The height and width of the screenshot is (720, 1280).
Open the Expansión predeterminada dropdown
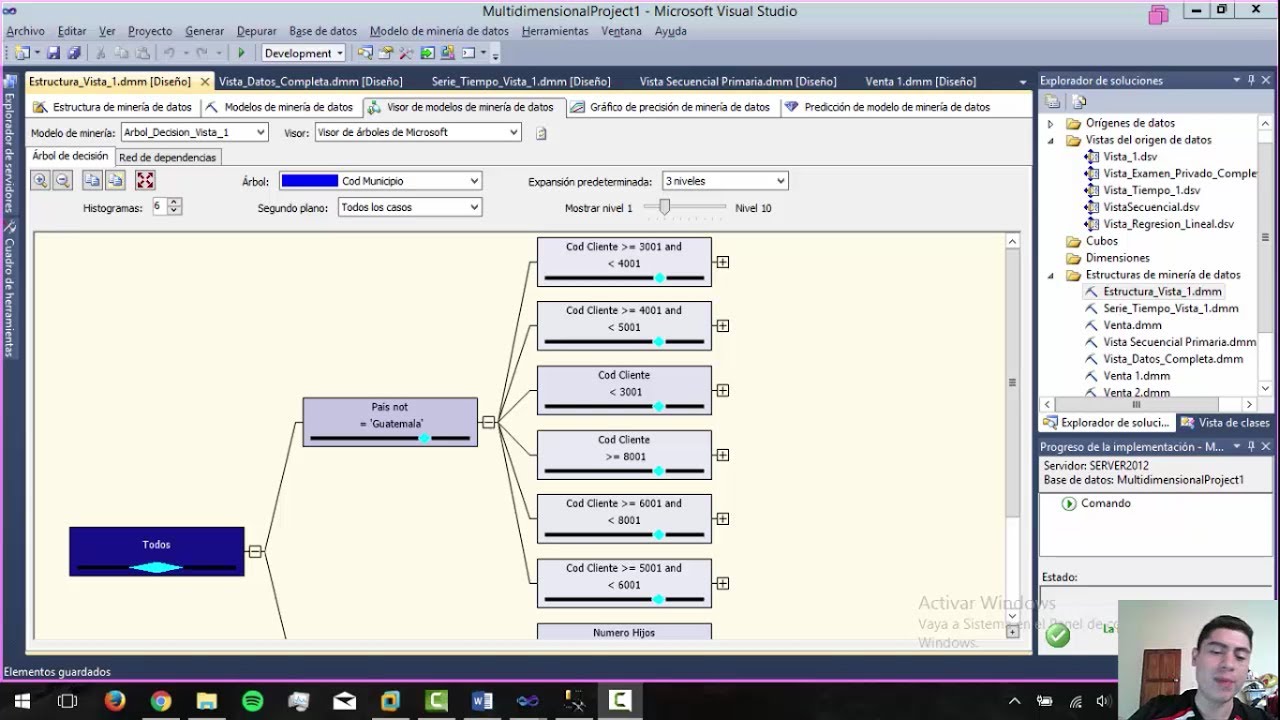point(780,181)
